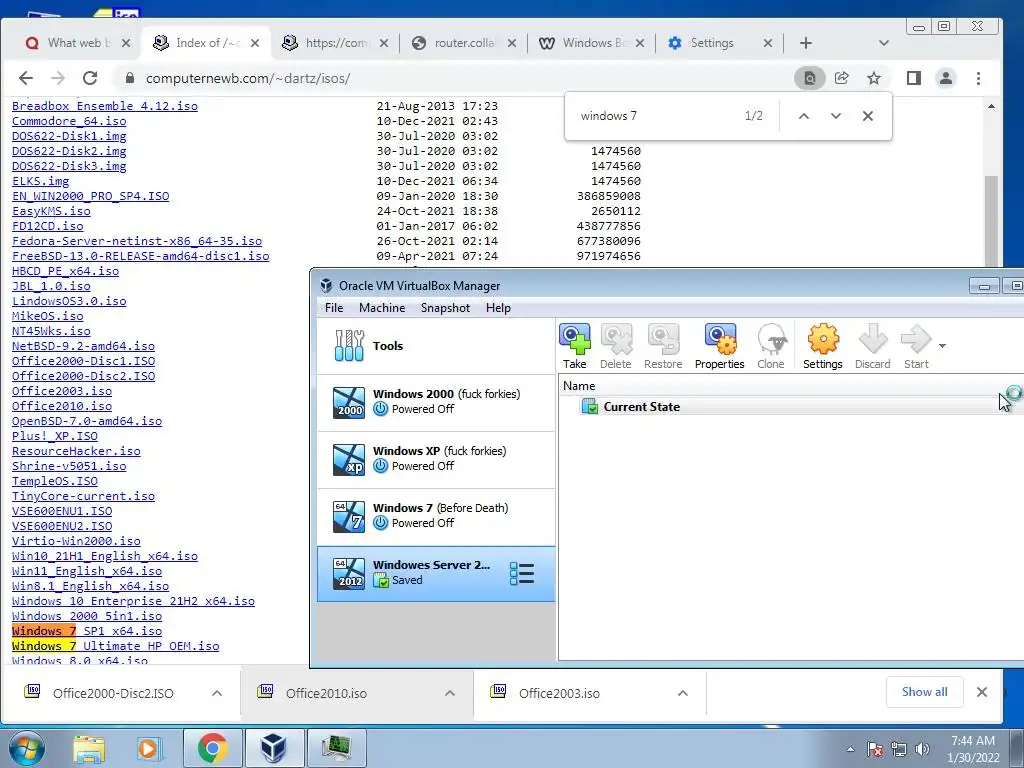Open Windows Media Player from taskbar
The height and width of the screenshot is (768, 1024).
[x=149, y=748]
